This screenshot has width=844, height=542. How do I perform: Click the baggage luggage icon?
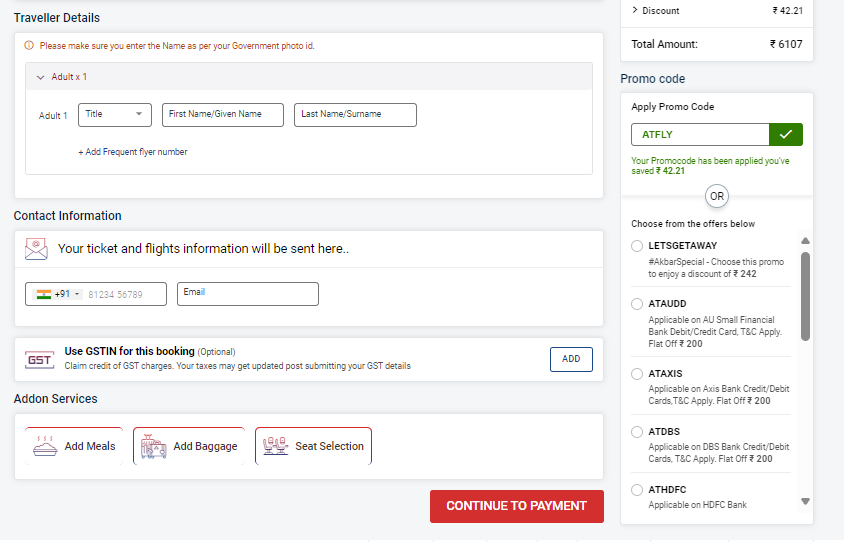tap(154, 446)
